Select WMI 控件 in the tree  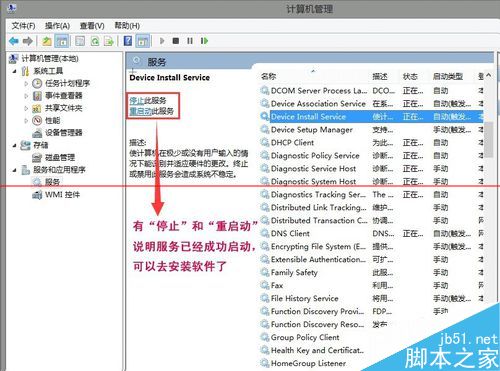[62, 195]
